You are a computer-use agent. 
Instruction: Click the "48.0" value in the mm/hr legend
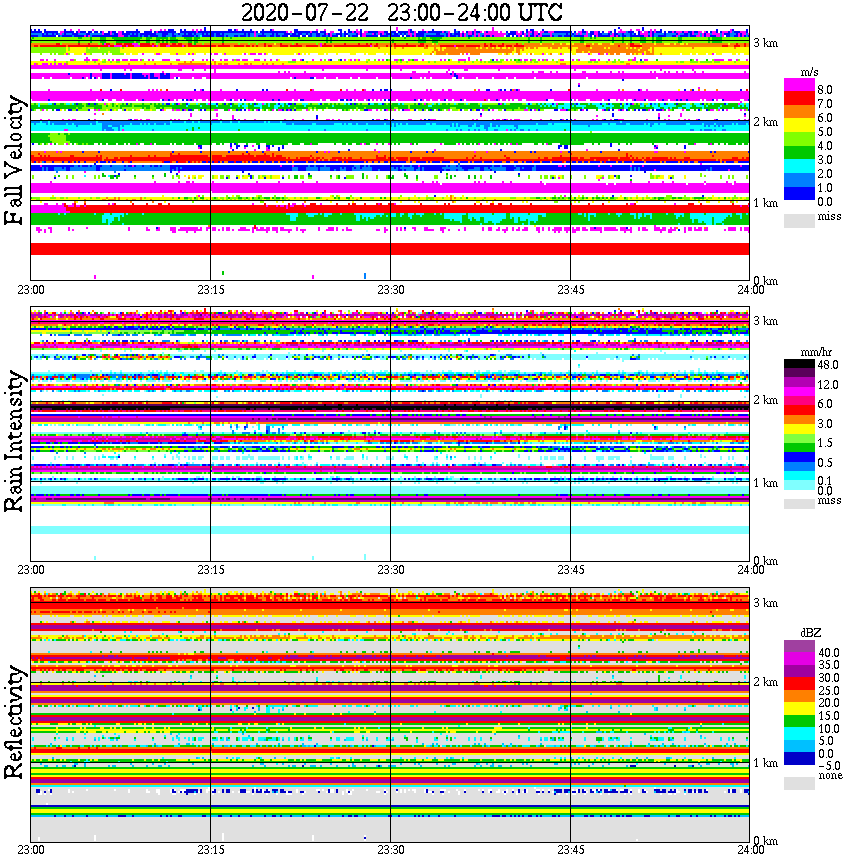(x=827, y=365)
